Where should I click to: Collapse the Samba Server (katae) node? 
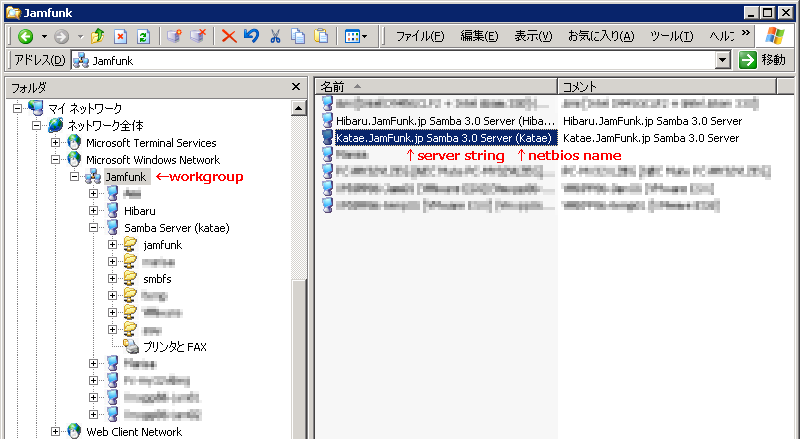(93, 228)
